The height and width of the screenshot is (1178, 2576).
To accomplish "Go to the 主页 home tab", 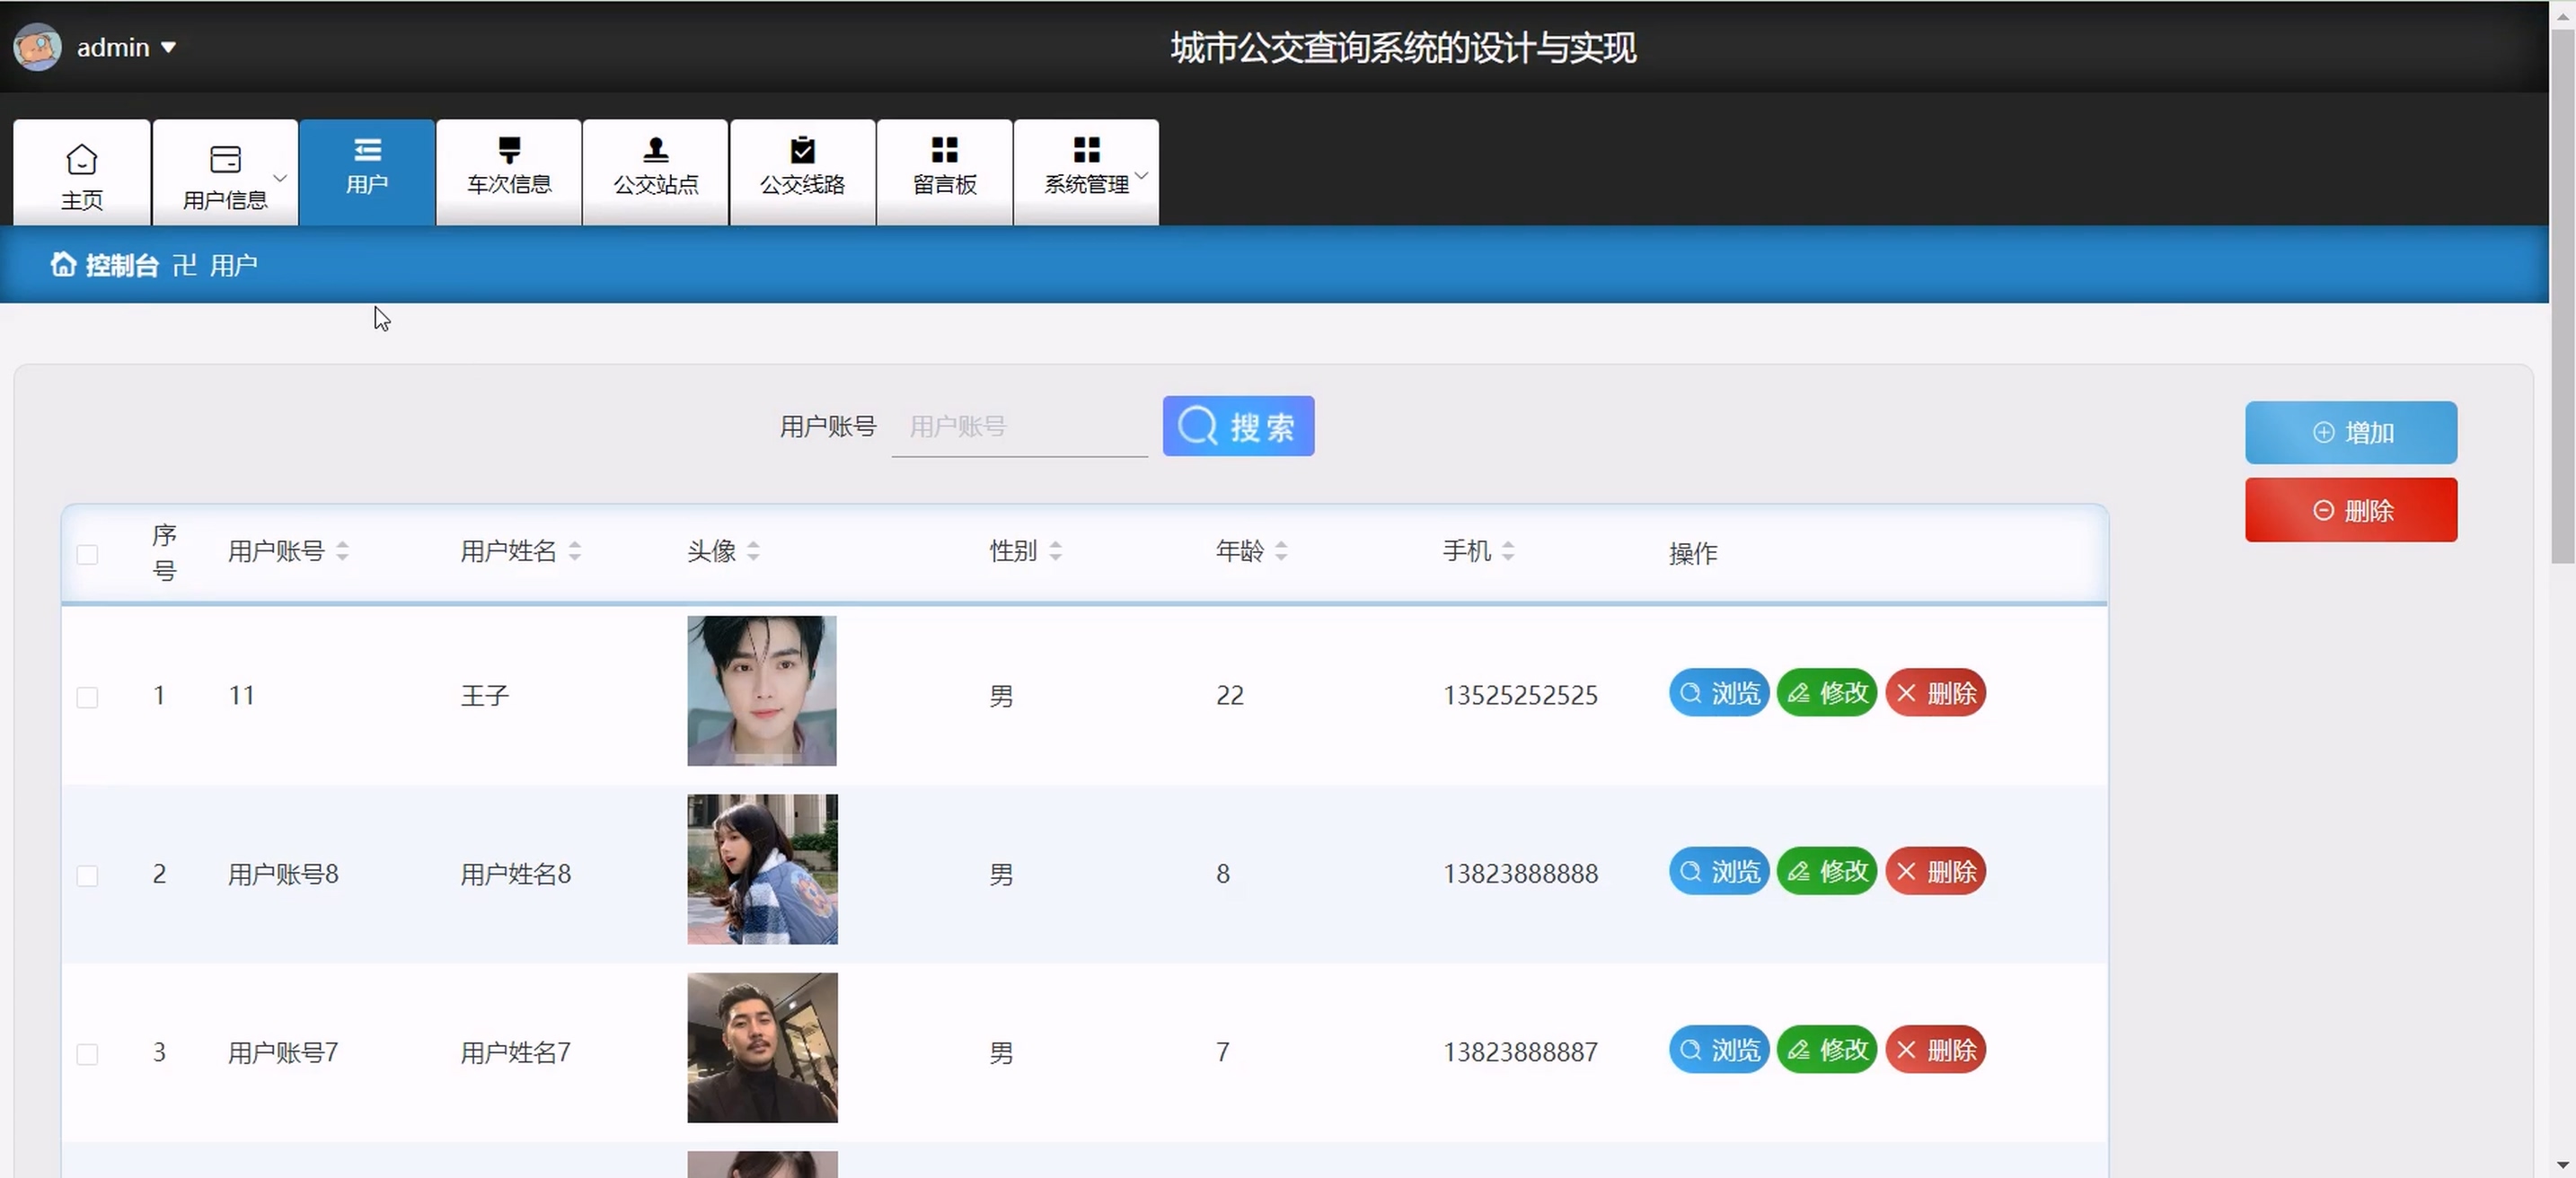I will [x=82, y=173].
